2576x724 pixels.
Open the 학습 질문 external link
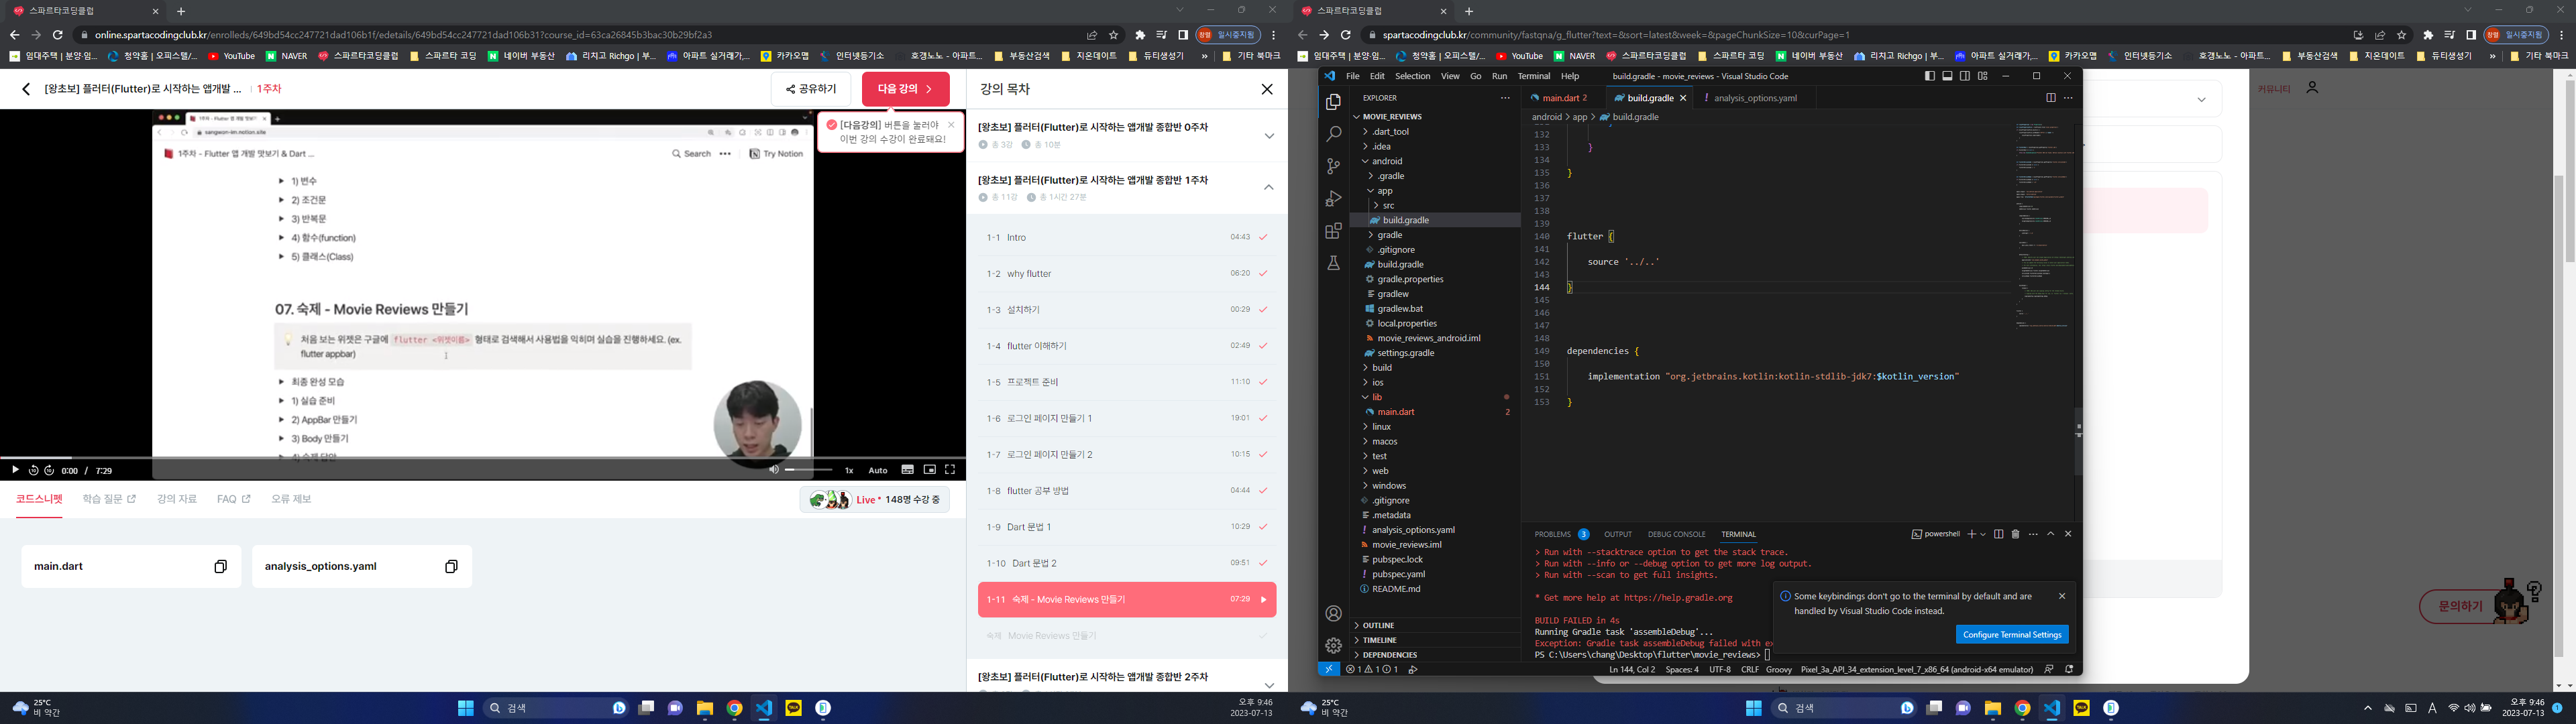coord(109,499)
